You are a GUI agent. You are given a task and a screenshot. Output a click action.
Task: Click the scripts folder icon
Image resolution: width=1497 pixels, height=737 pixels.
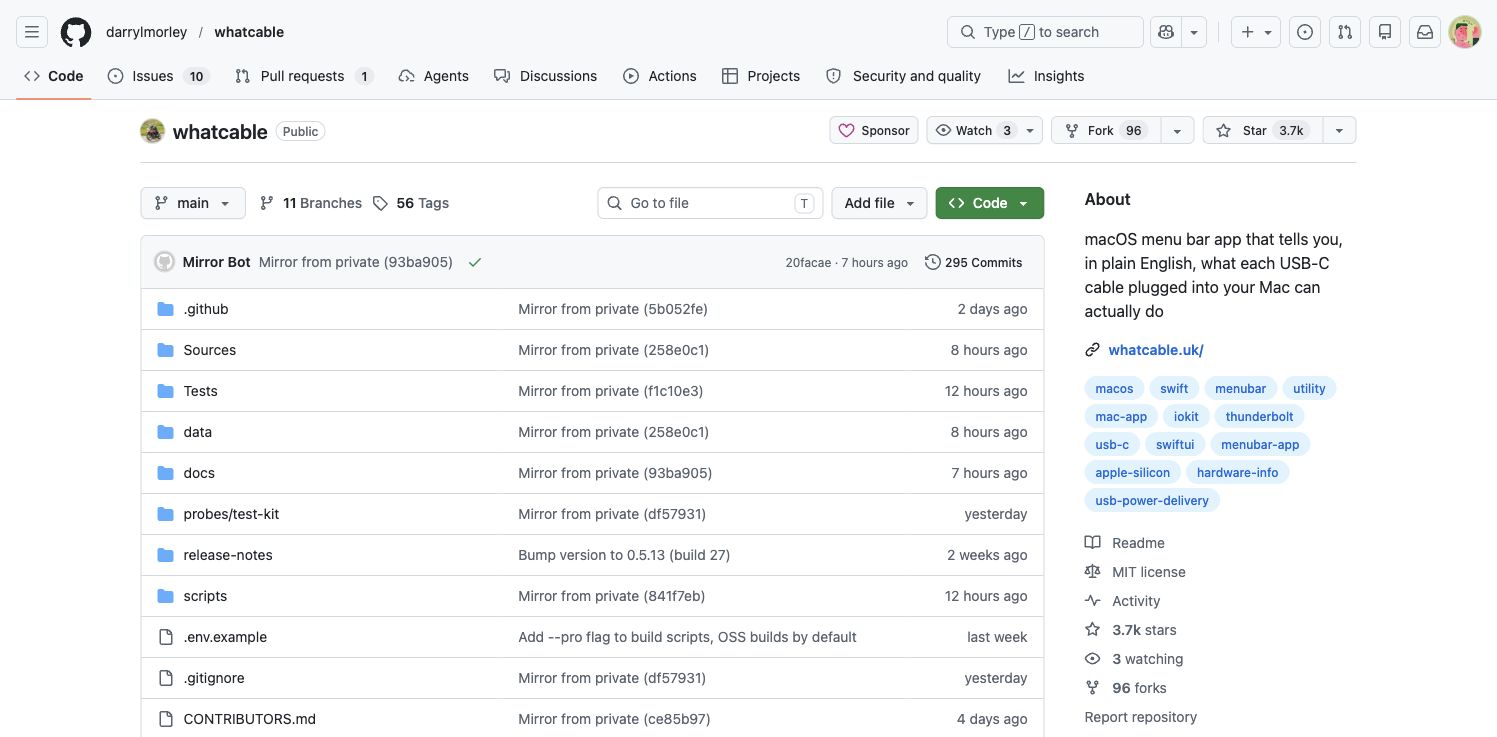166,596
